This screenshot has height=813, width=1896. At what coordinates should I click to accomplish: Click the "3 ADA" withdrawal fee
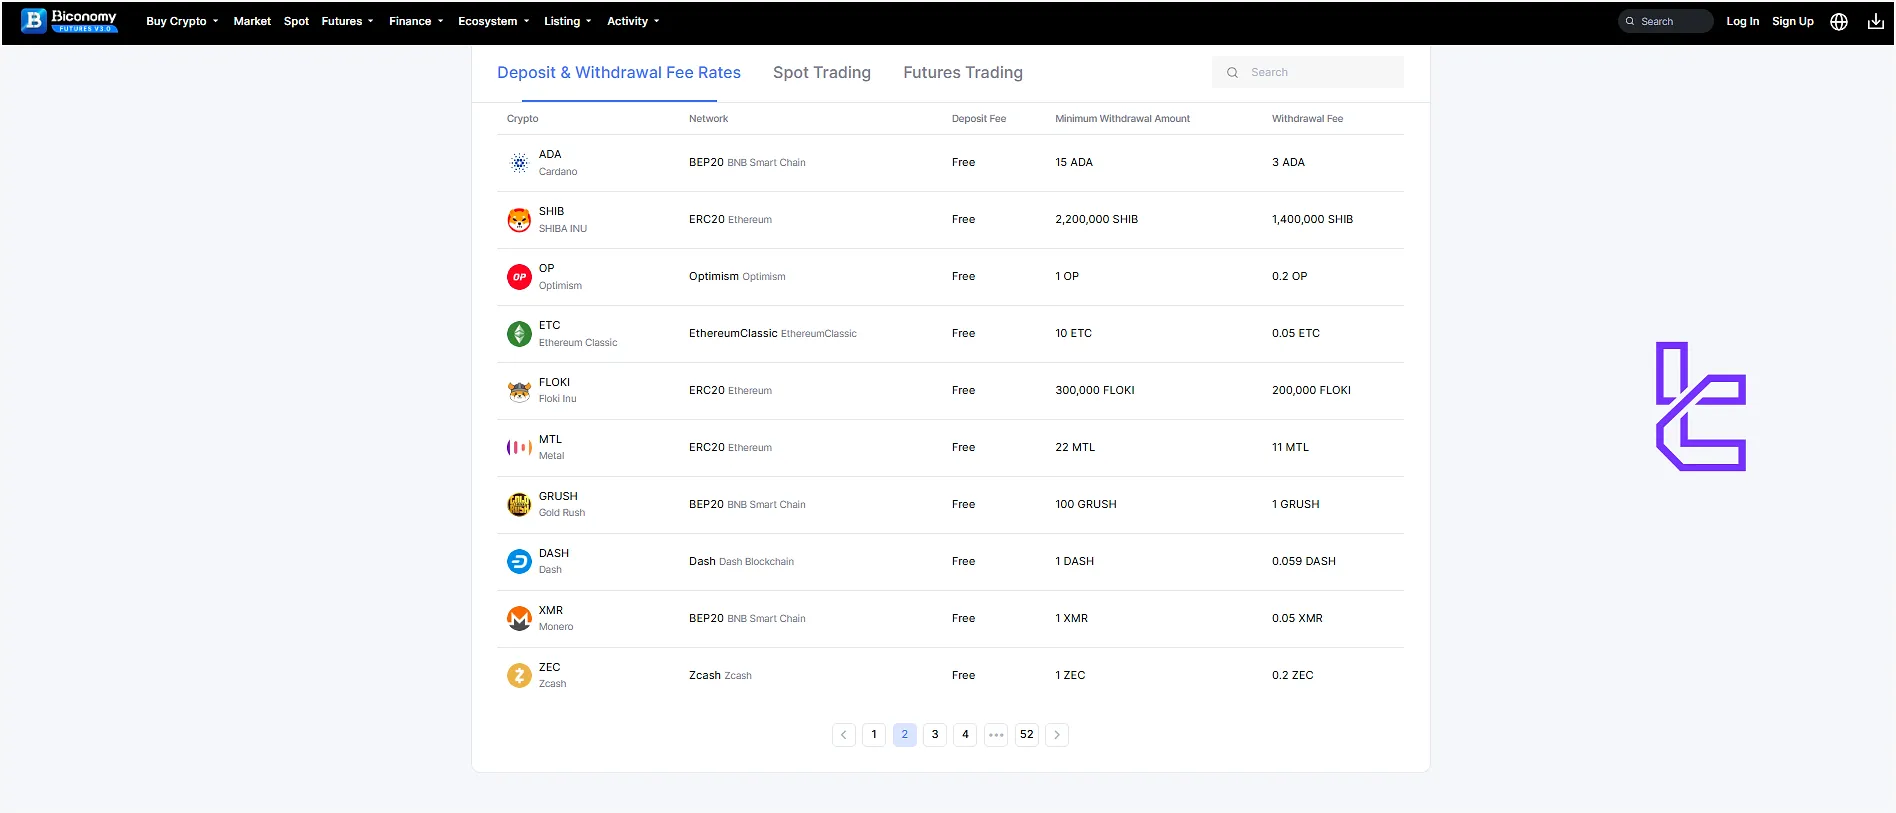[x=1288, y=163]
